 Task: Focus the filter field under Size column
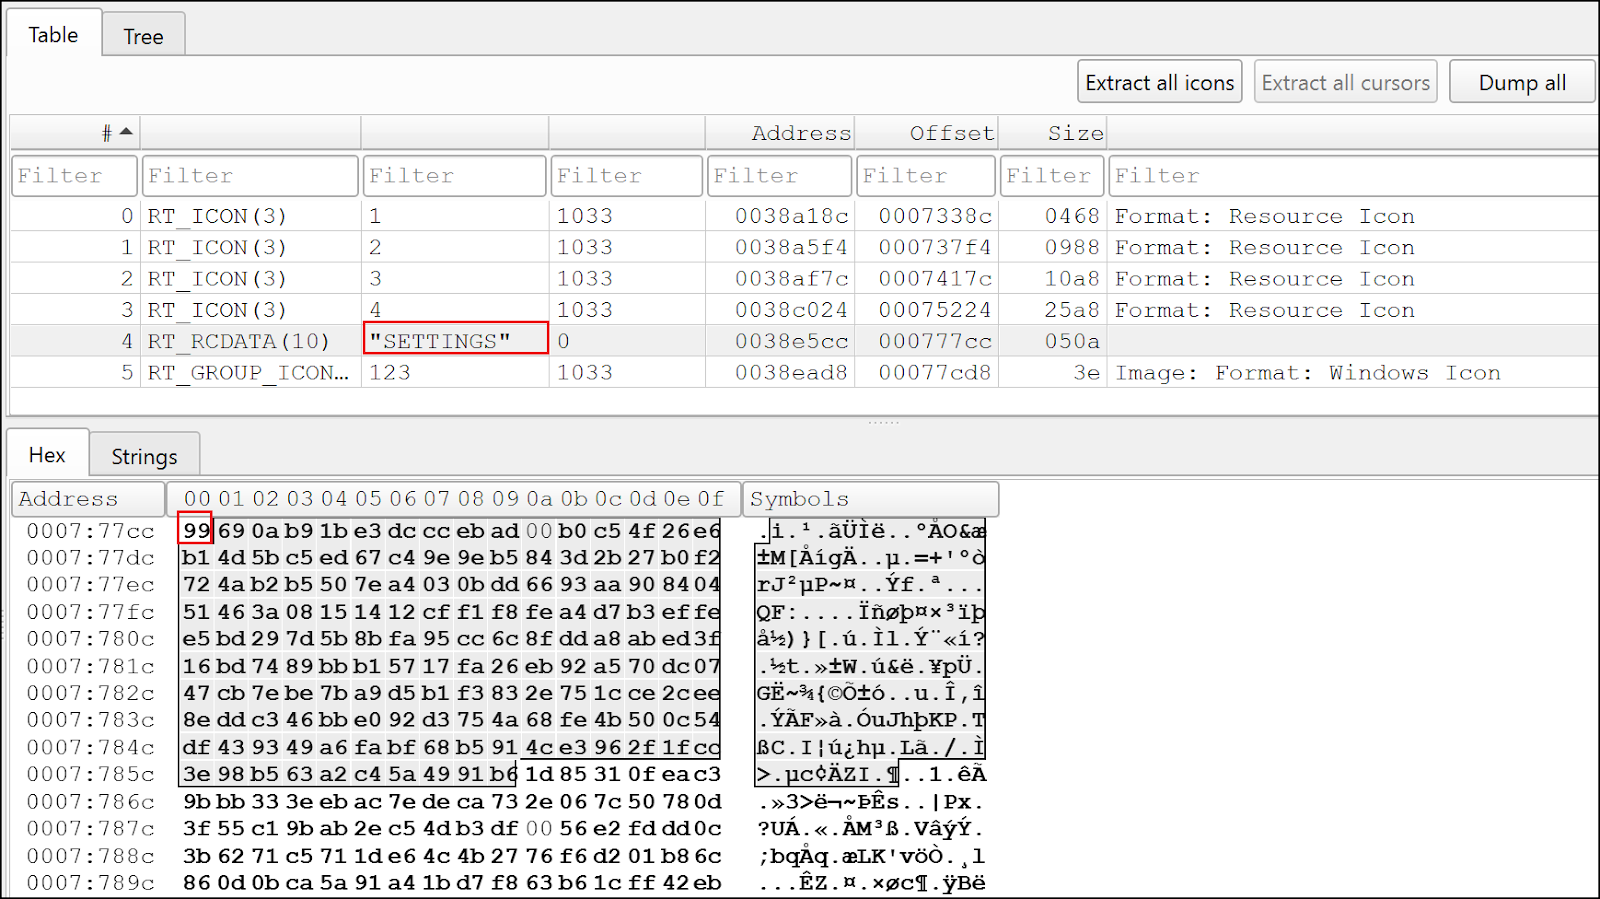point(1052,176)
